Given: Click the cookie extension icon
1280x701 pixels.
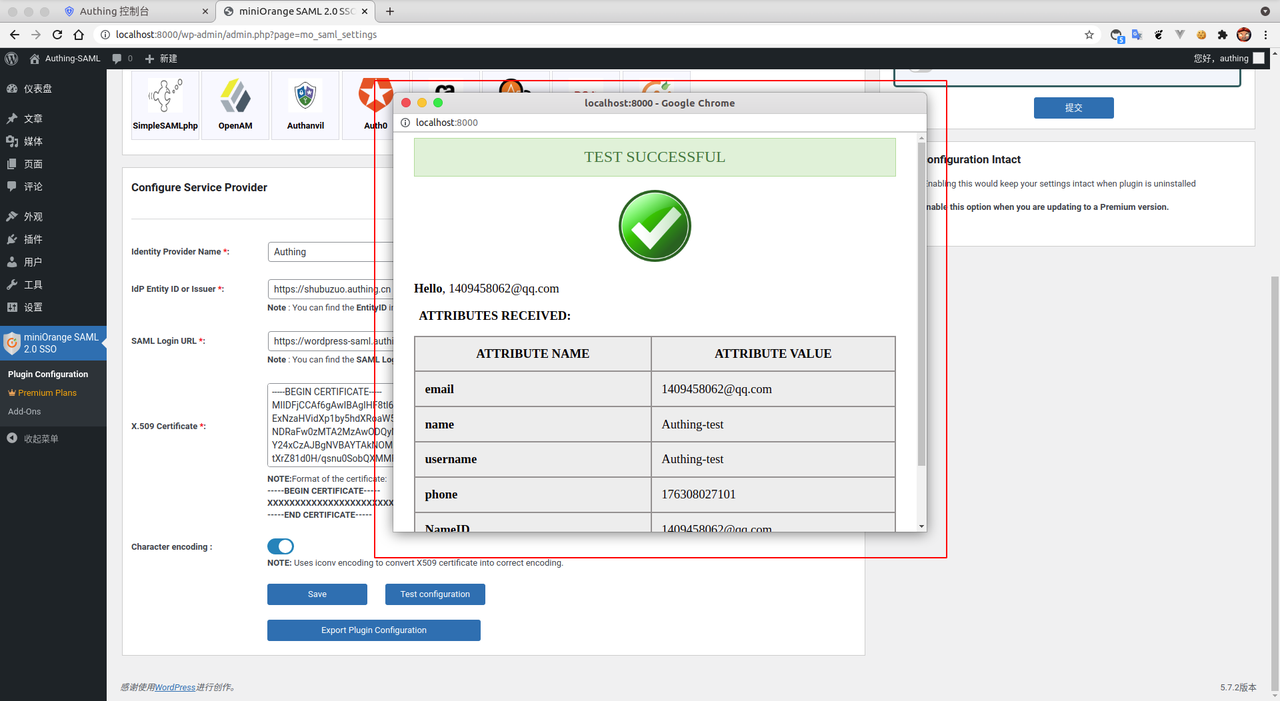Looking at the screenshot, I should tap(1201, 34).
